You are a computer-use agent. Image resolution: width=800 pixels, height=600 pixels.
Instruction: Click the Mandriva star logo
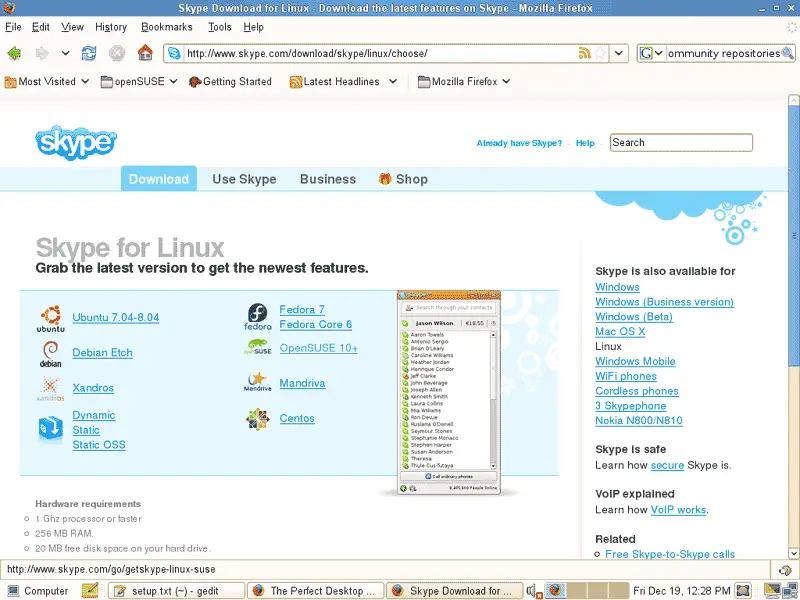[258, 382]
